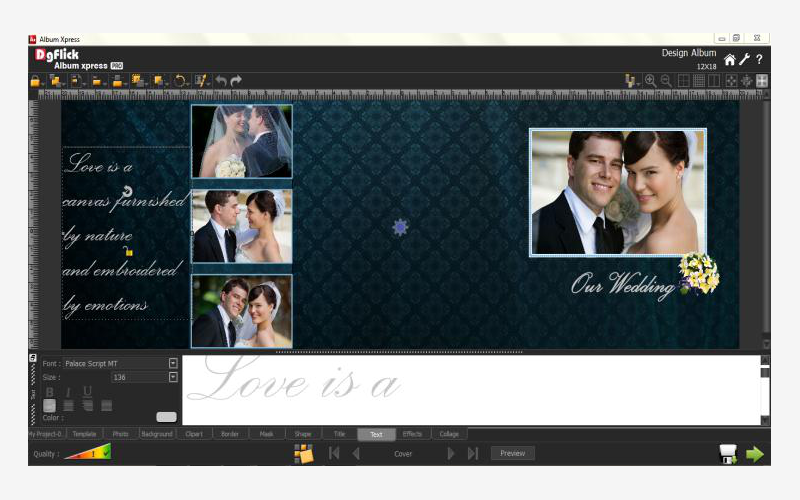
Task: Switch to the Photo tab
Action: [120, 434]
